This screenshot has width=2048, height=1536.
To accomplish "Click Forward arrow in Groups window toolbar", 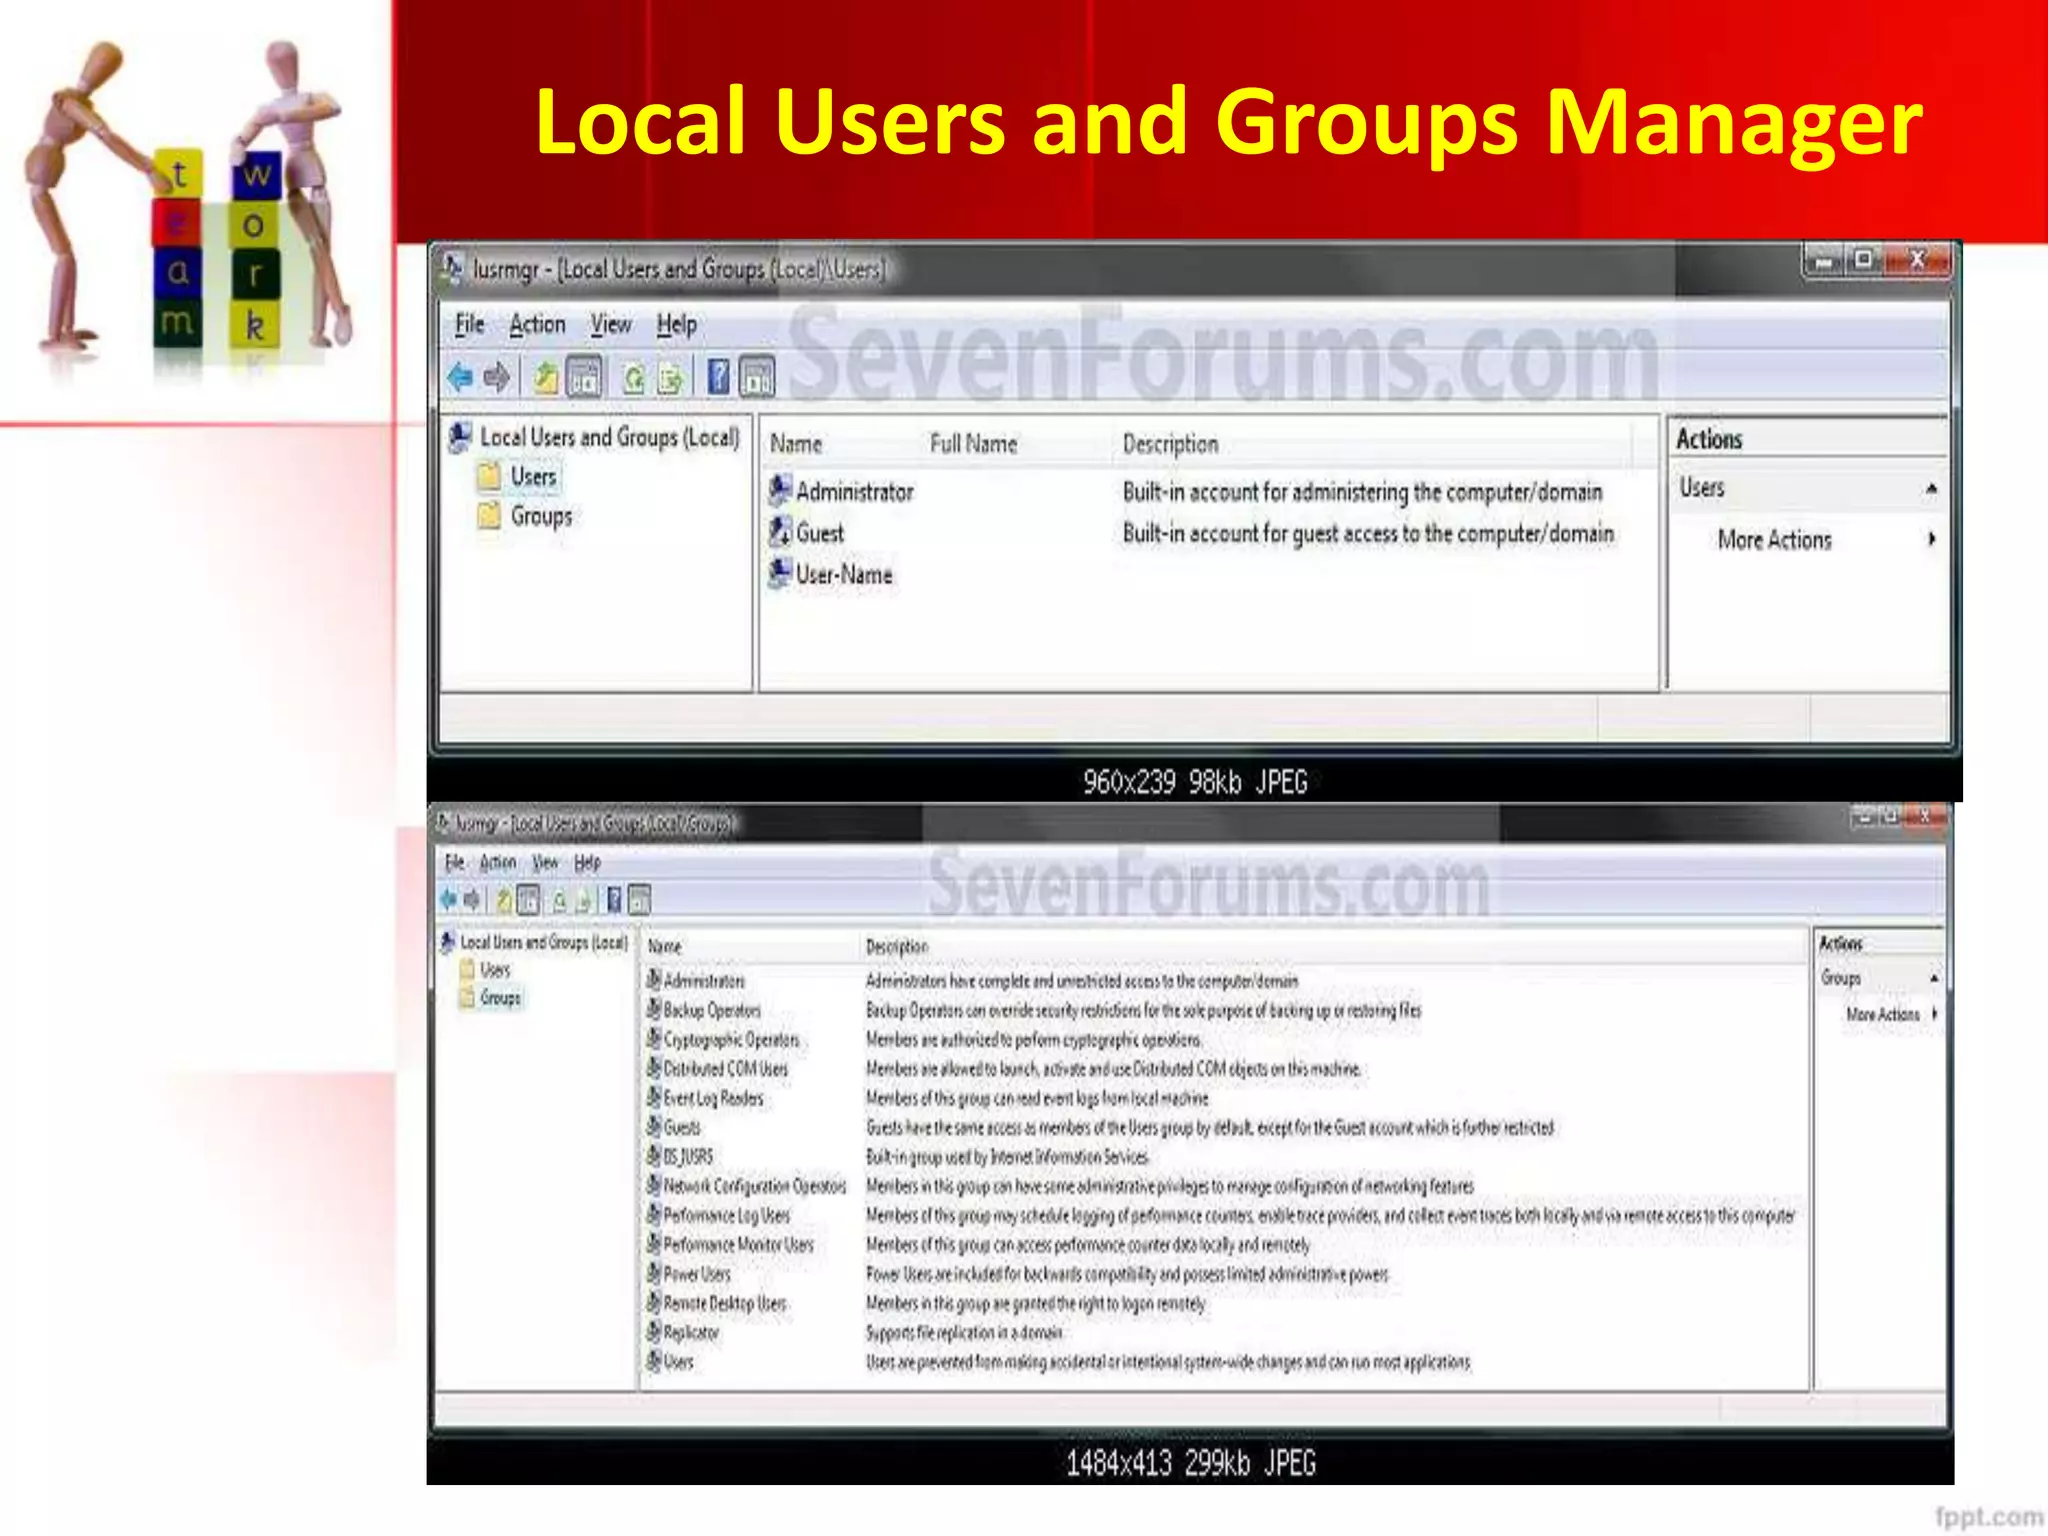I will [471, 899].
